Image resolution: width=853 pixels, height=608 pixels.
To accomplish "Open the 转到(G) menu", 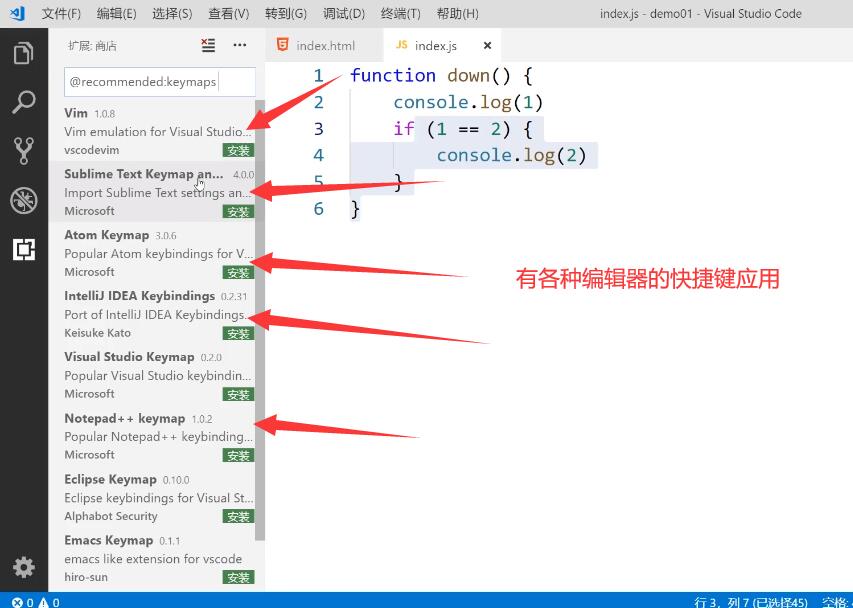I will (x=286, y=14).
